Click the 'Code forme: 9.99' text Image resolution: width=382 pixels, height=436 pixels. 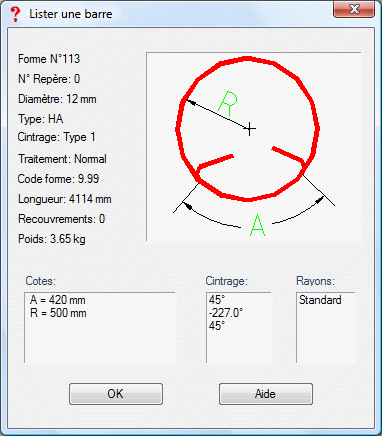point(58,179)
